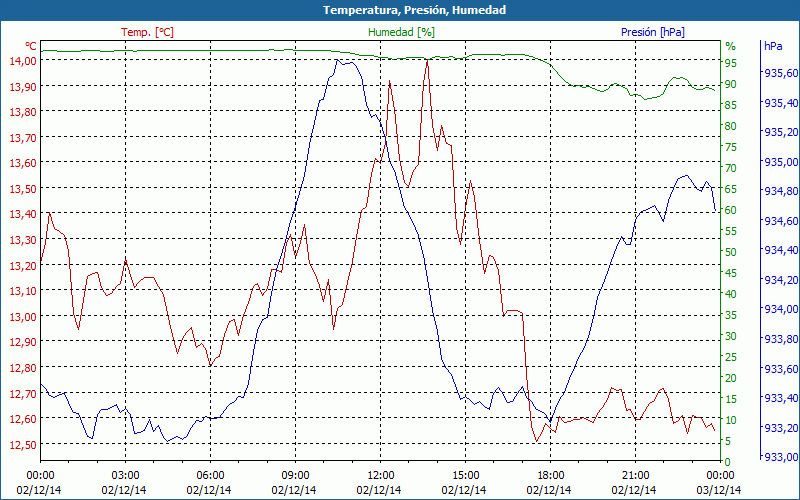
Task: Click the 09:00 time axis label
Action: pyautogui.click(x=295, y=476)
